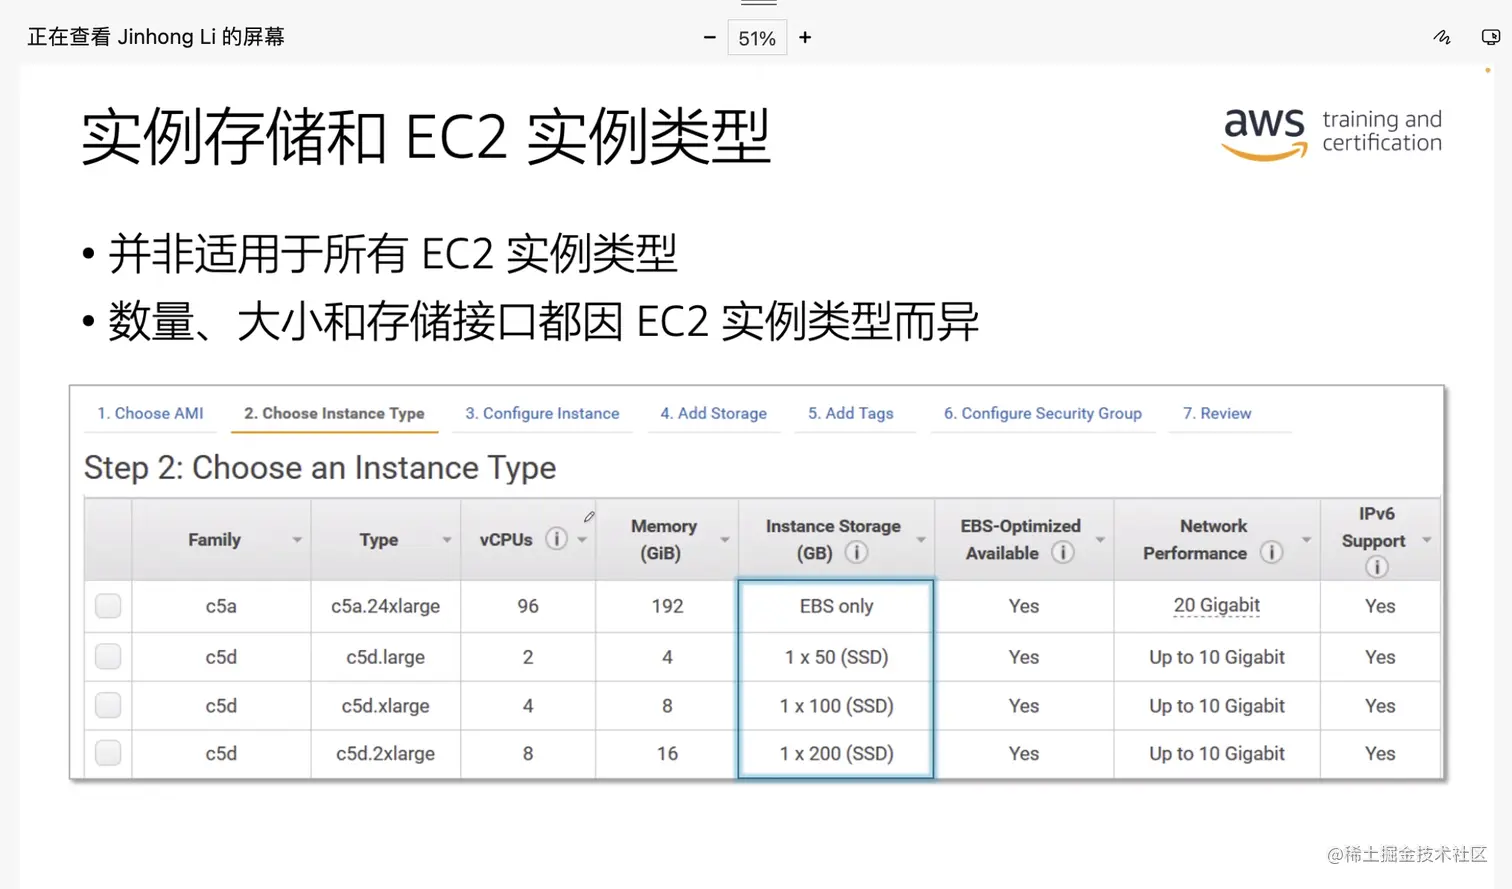Open the annotation scribble tool

1442,37
